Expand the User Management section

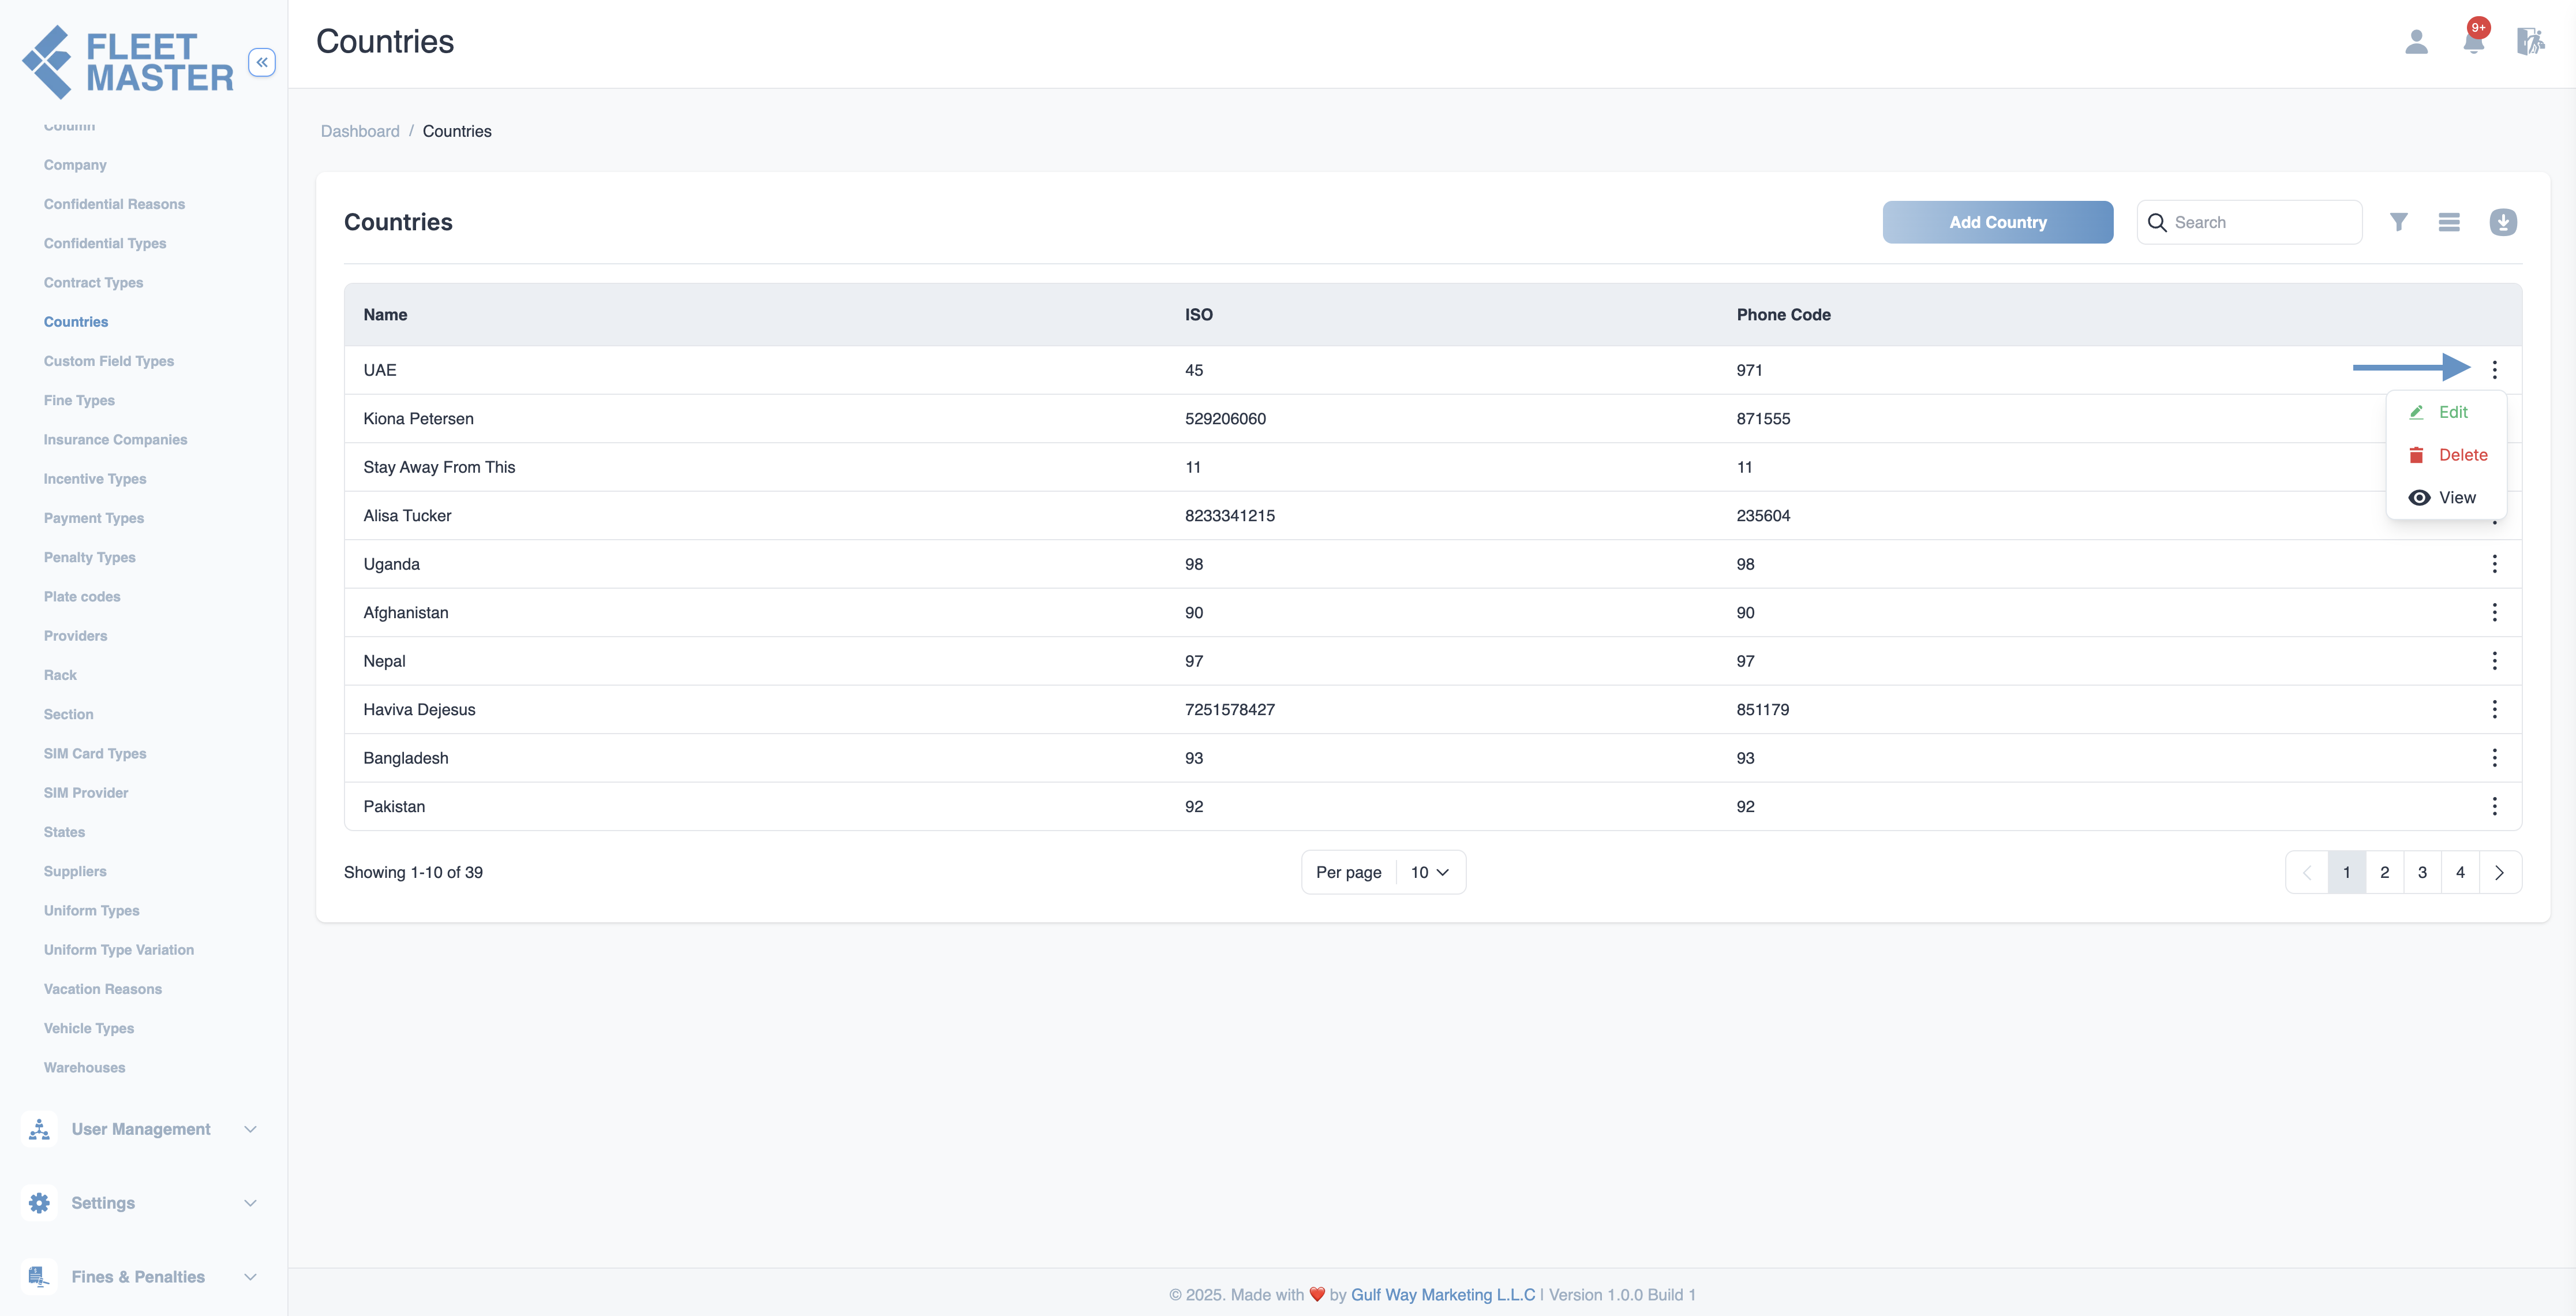coord(250,1129)
